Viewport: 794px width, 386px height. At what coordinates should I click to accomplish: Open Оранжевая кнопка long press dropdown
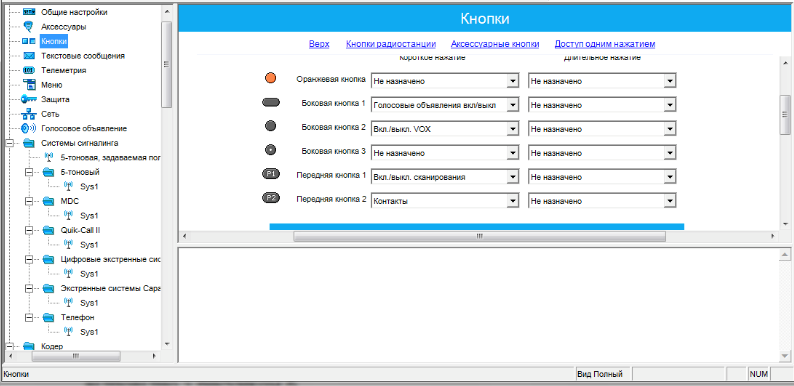[670, 81]
